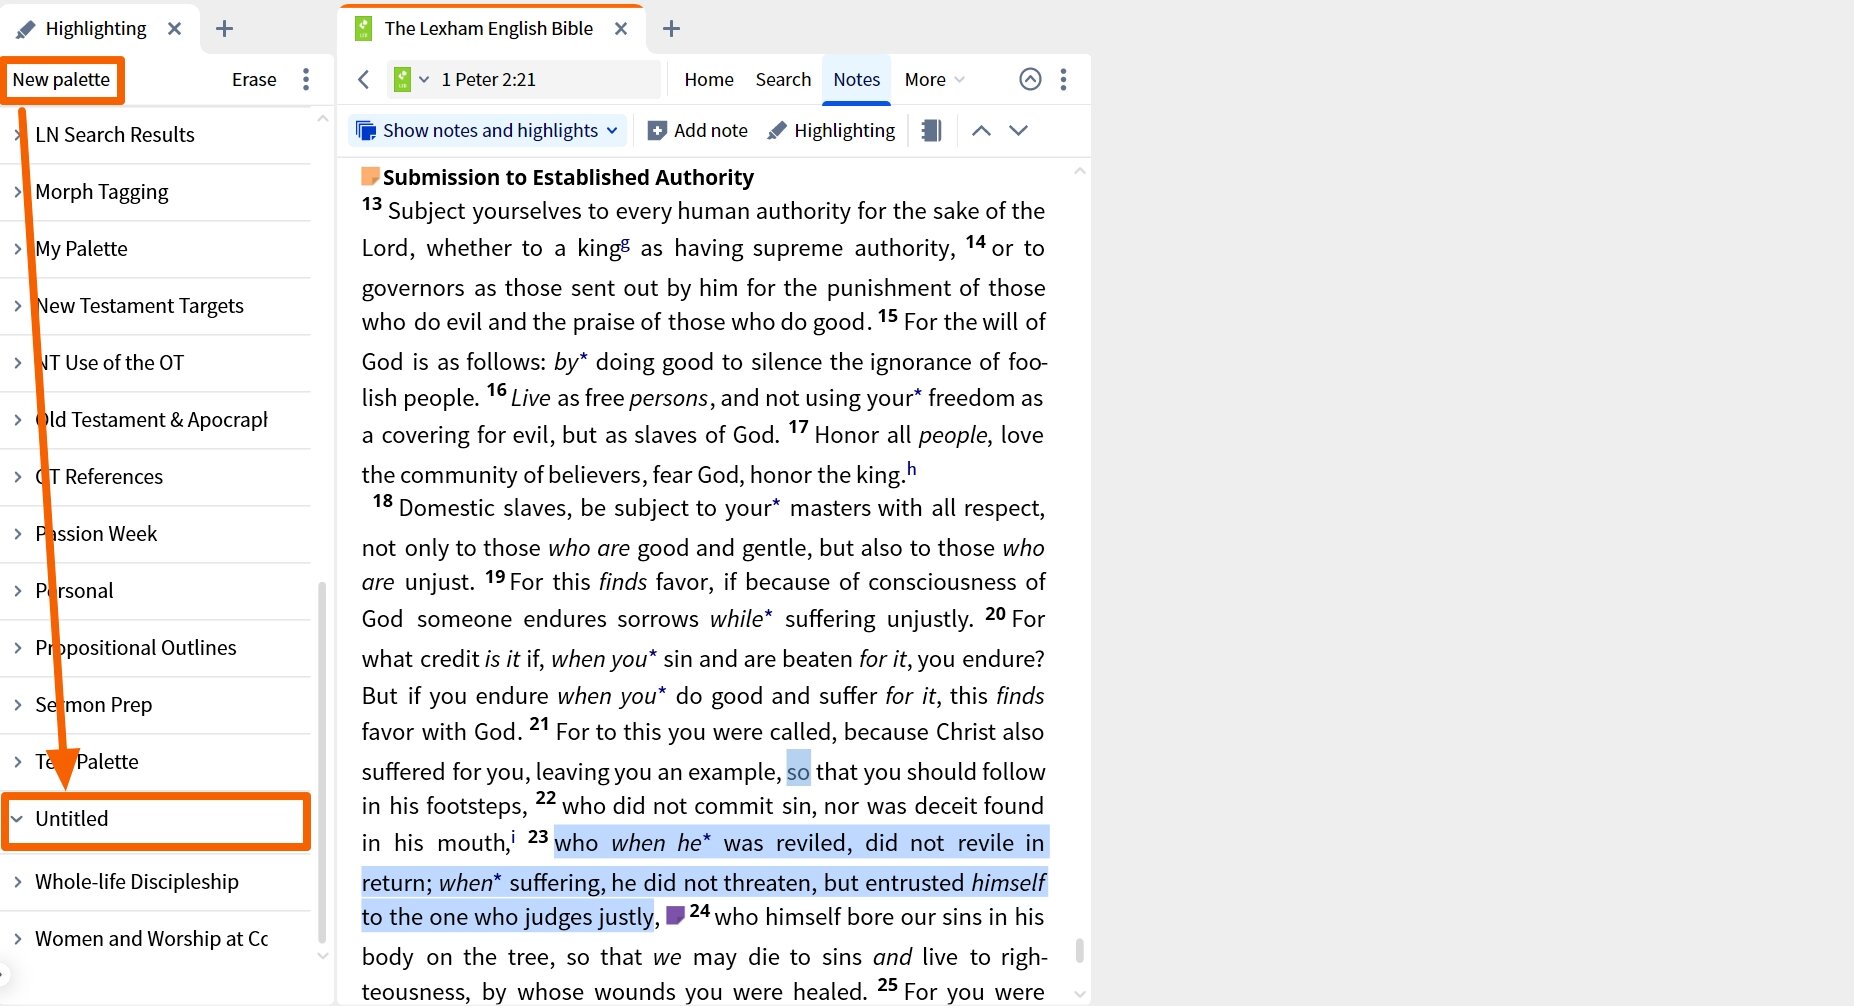The width and height of the screenshot is (1854, 1006).
Task: Switch to the Search tab
Action: [x=783, y=80]
